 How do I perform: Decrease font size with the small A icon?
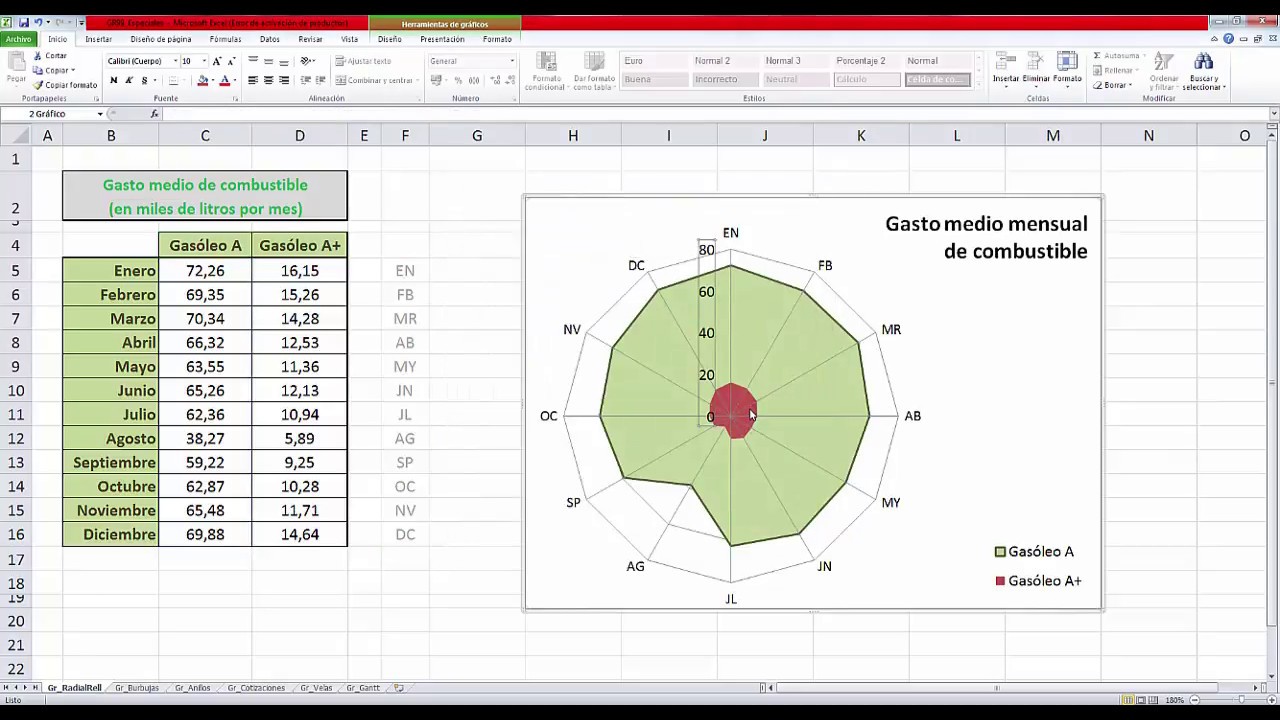(x=231, y=61)
